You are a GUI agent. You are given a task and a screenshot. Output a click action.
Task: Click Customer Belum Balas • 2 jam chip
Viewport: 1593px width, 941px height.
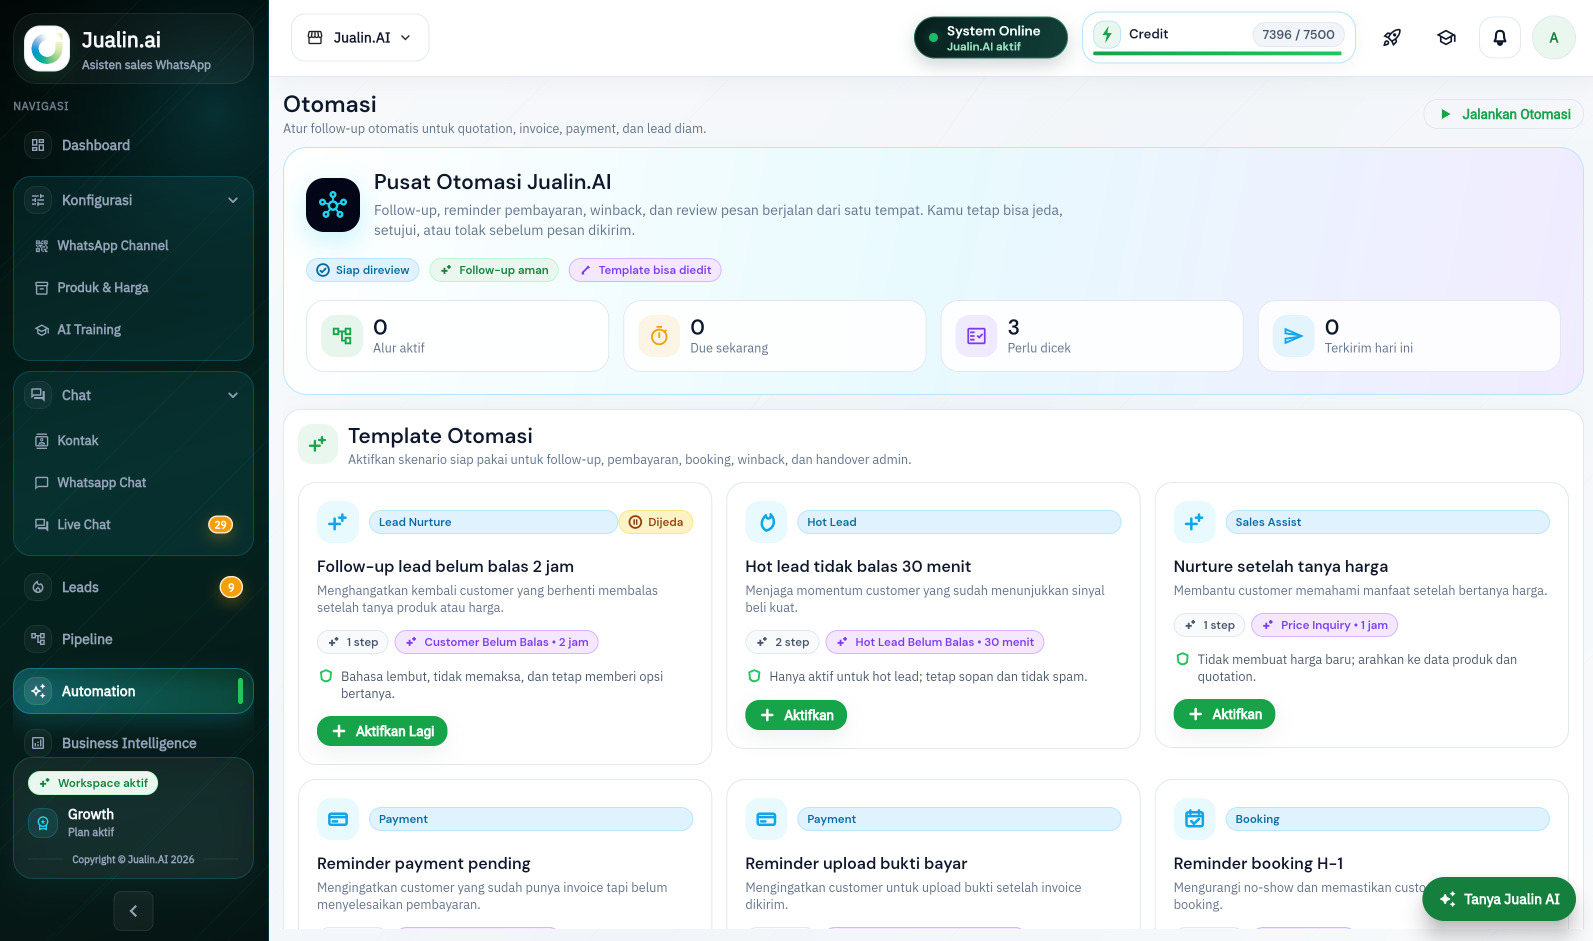point(497,642)
